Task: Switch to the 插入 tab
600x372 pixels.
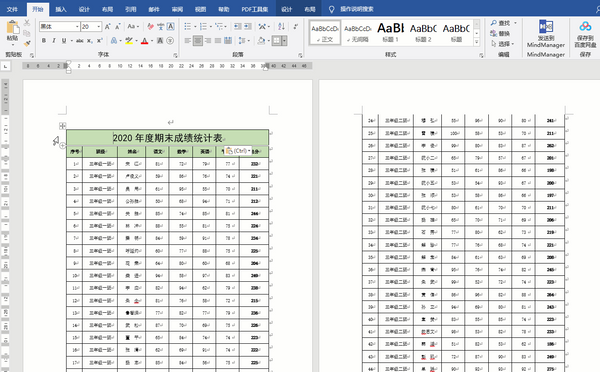Action: coord(61,9)
